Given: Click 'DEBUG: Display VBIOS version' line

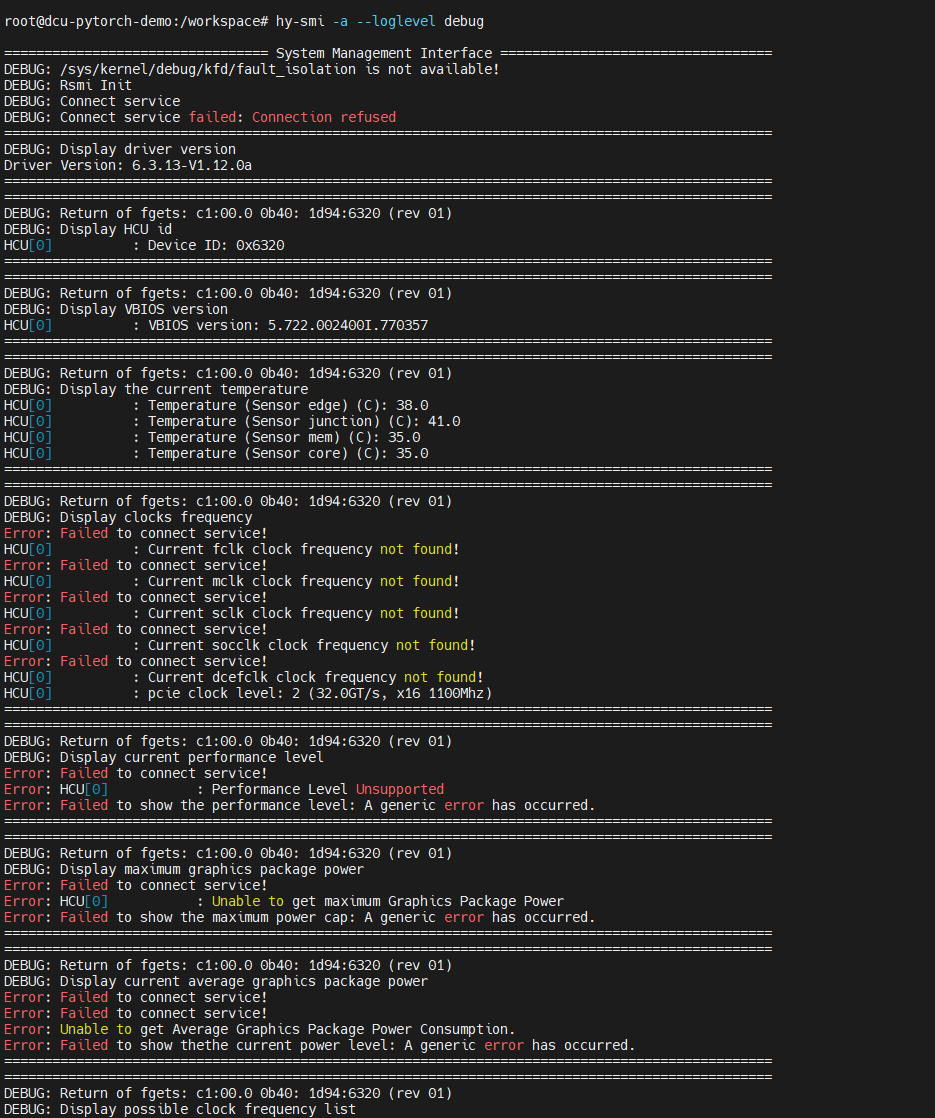Looking at the screenshot, I should 116,309.
